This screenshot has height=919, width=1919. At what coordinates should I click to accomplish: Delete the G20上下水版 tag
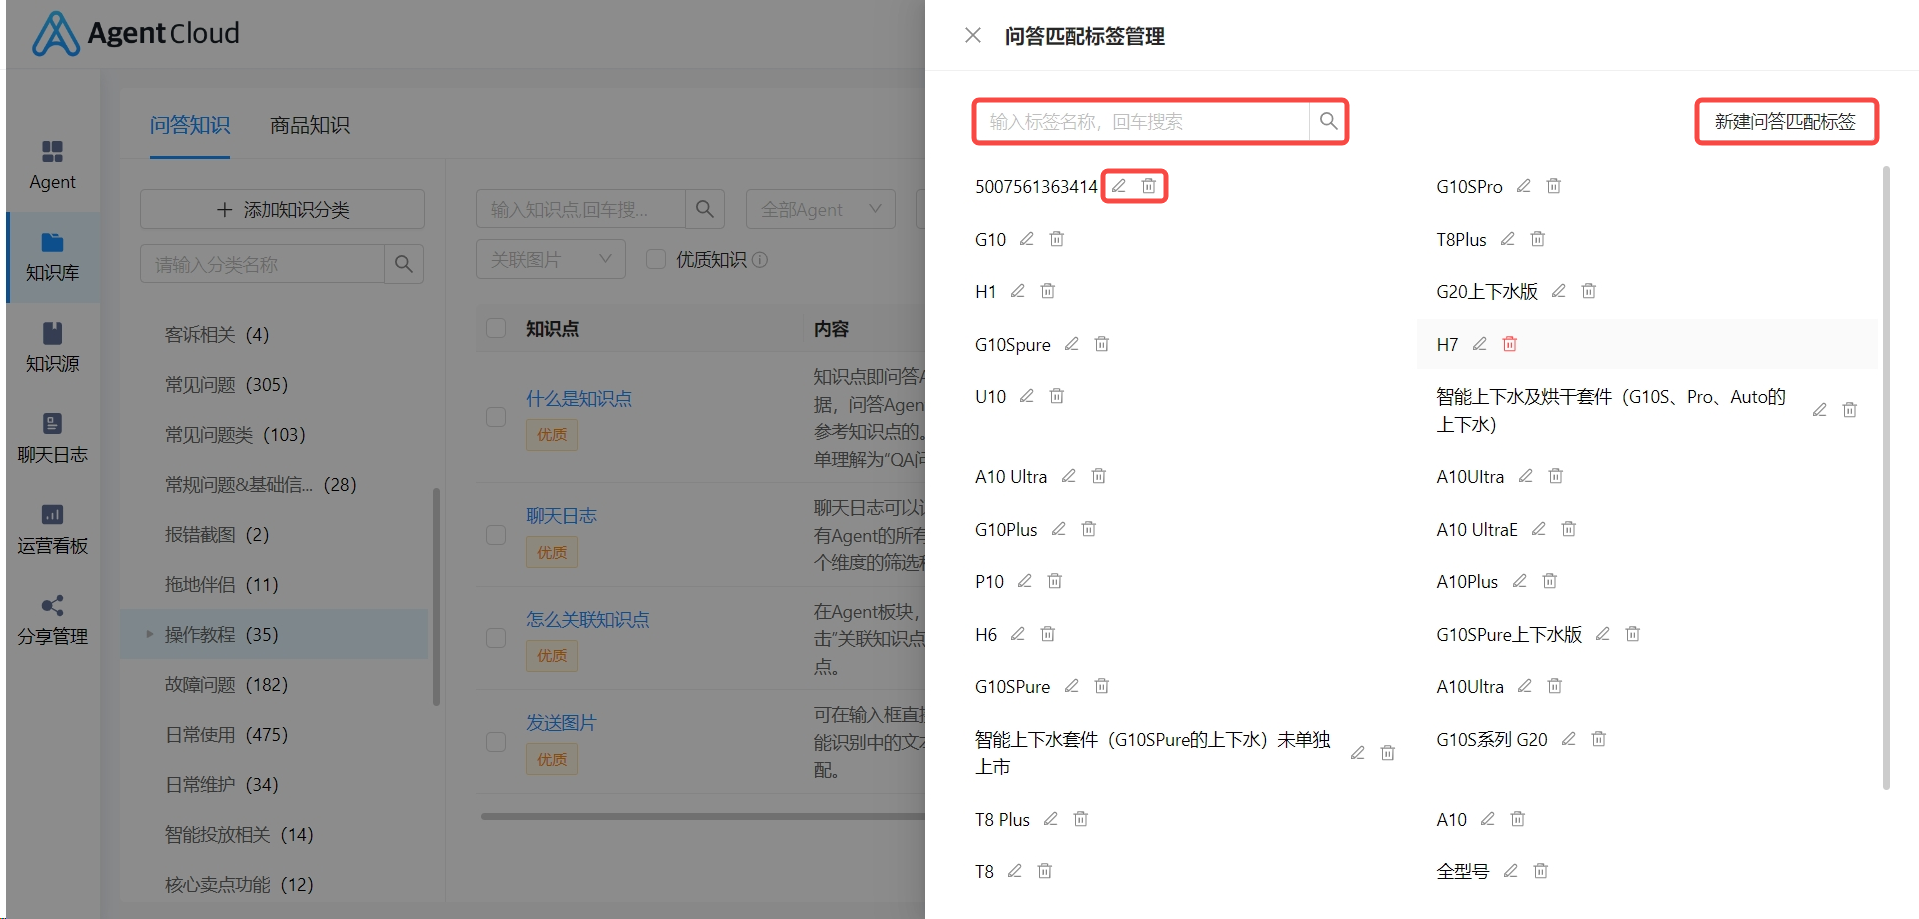click(x=1589, y=291)
